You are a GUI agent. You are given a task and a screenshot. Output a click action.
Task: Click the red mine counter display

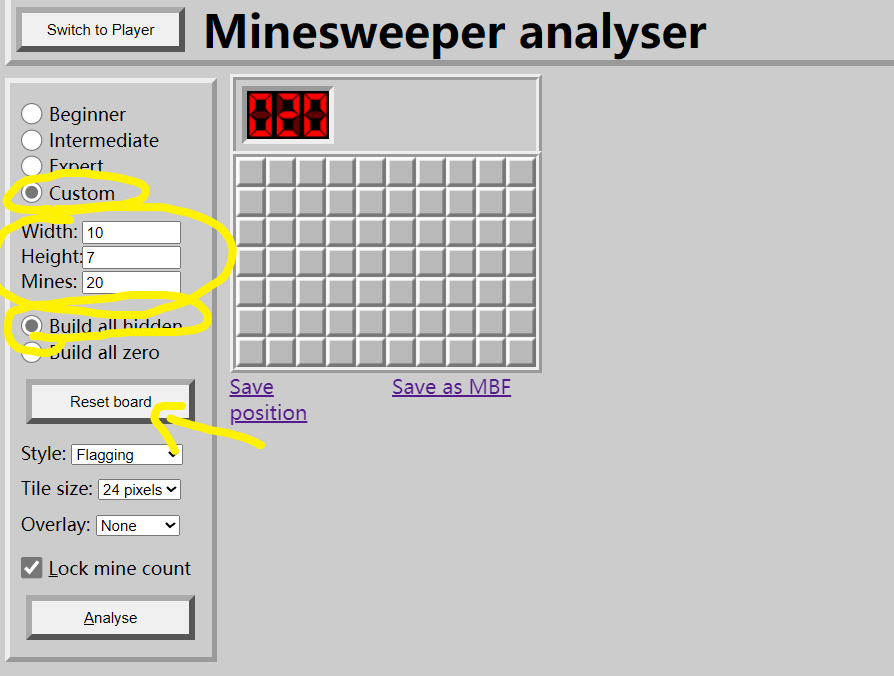click(288, 115)
